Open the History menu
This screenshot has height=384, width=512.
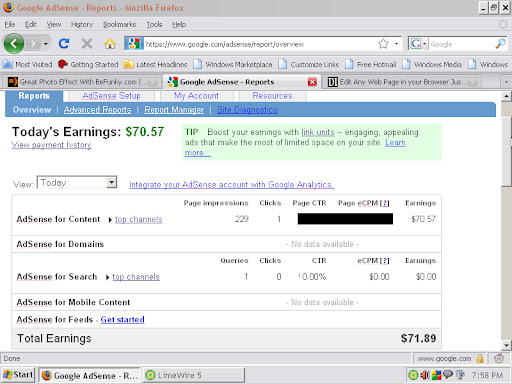tap(82, 24)
